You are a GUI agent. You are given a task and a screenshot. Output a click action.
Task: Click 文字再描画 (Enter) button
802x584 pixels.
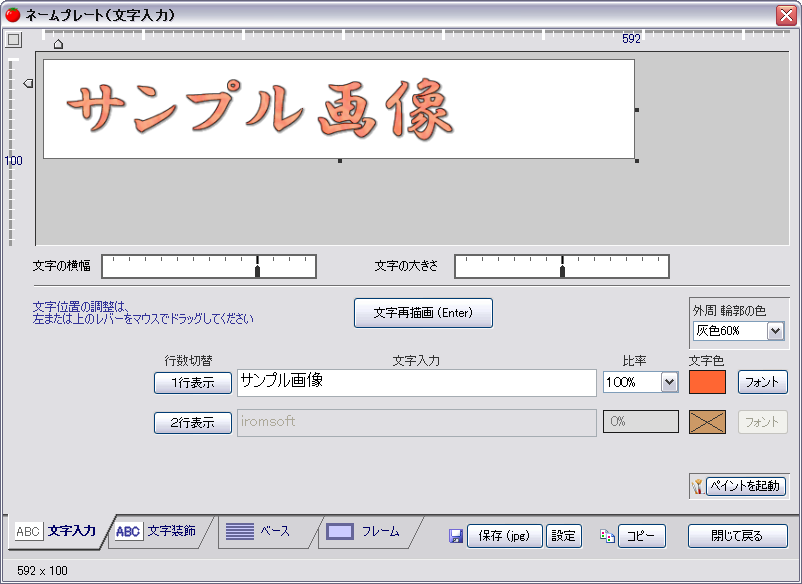(x=424, y=313)
